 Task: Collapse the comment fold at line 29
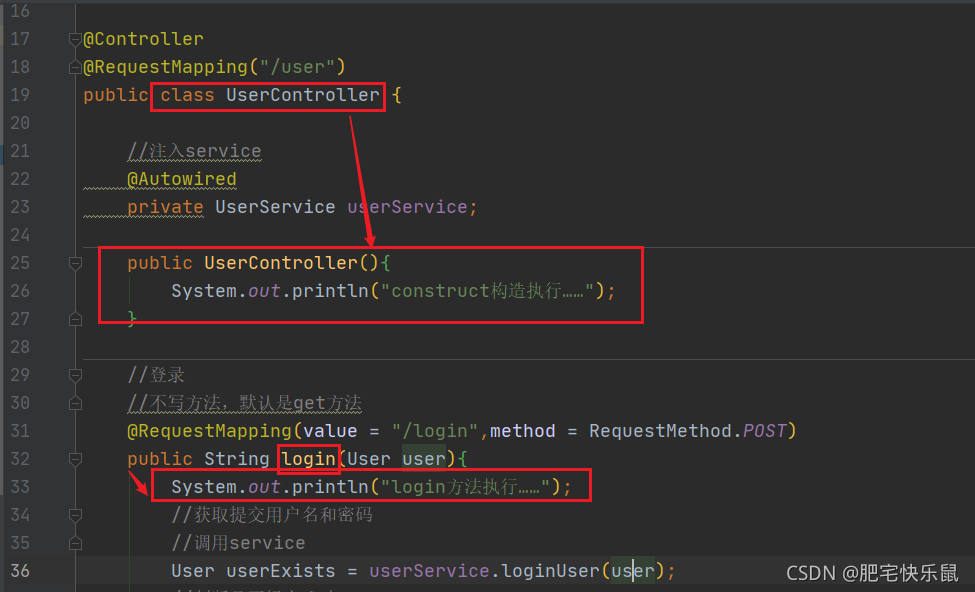pos(75,376)
